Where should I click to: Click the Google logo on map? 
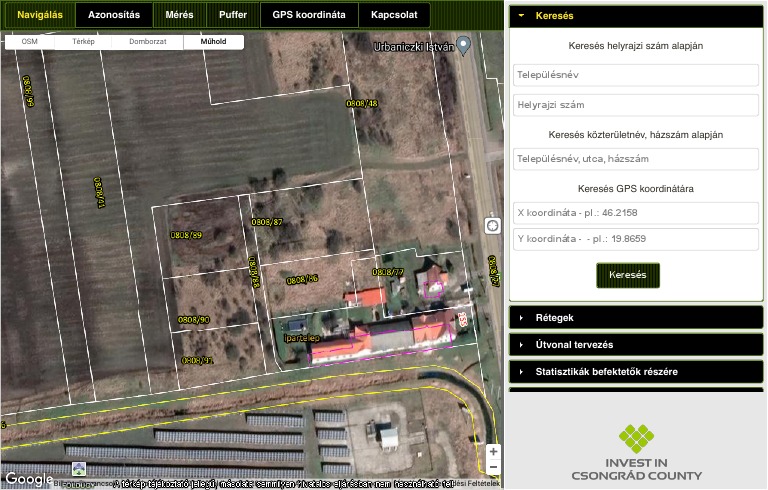[x=28, y=480]
